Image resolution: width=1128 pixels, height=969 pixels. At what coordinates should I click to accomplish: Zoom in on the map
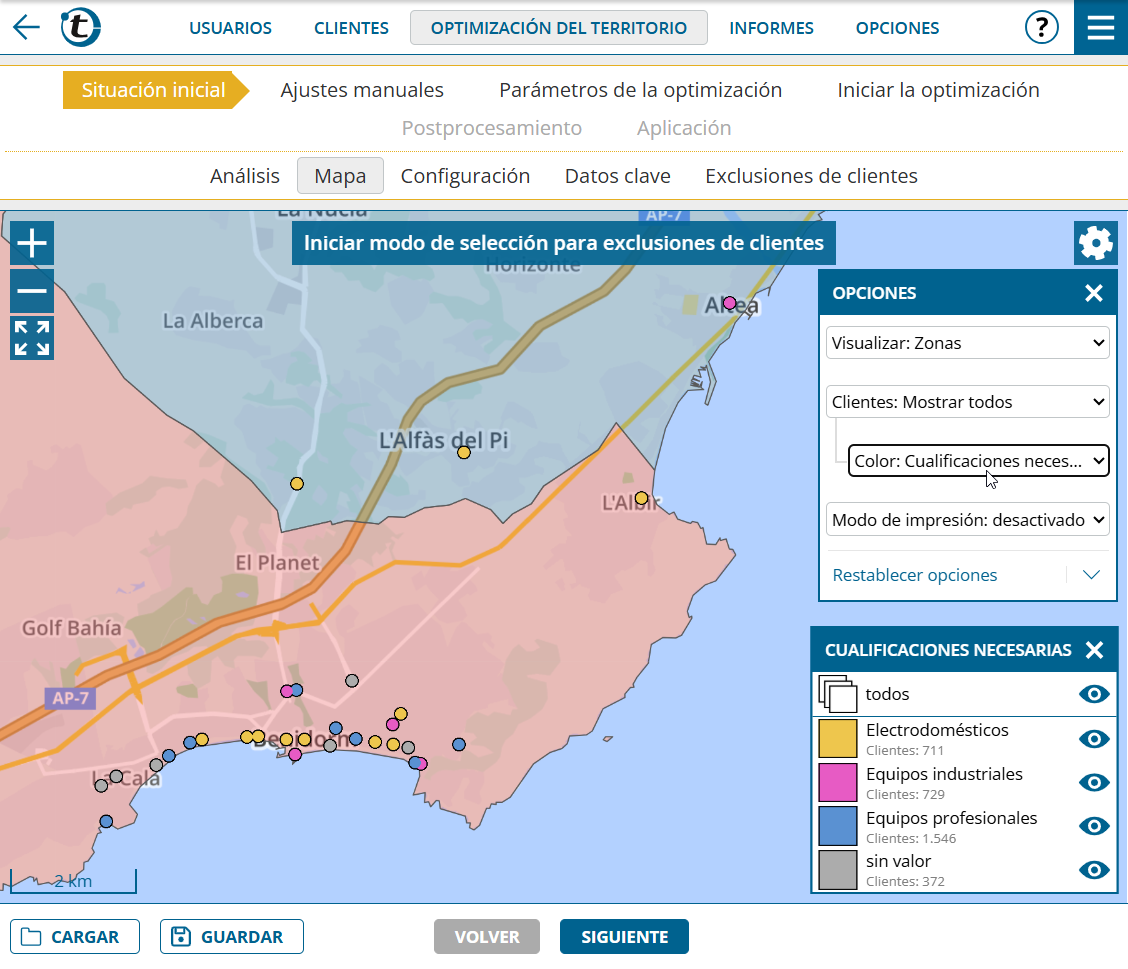coord(32,244)
